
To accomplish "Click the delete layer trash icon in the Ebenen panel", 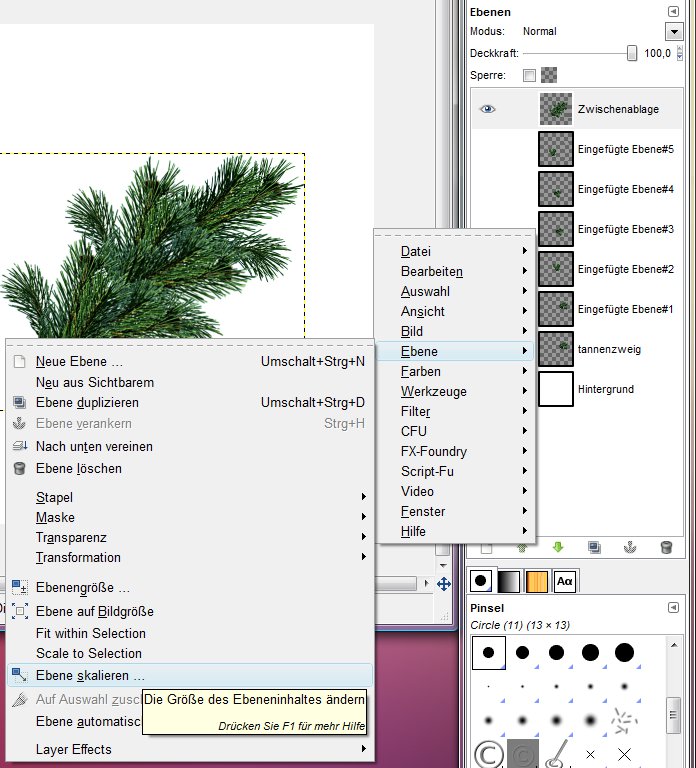I will point(666,547).
